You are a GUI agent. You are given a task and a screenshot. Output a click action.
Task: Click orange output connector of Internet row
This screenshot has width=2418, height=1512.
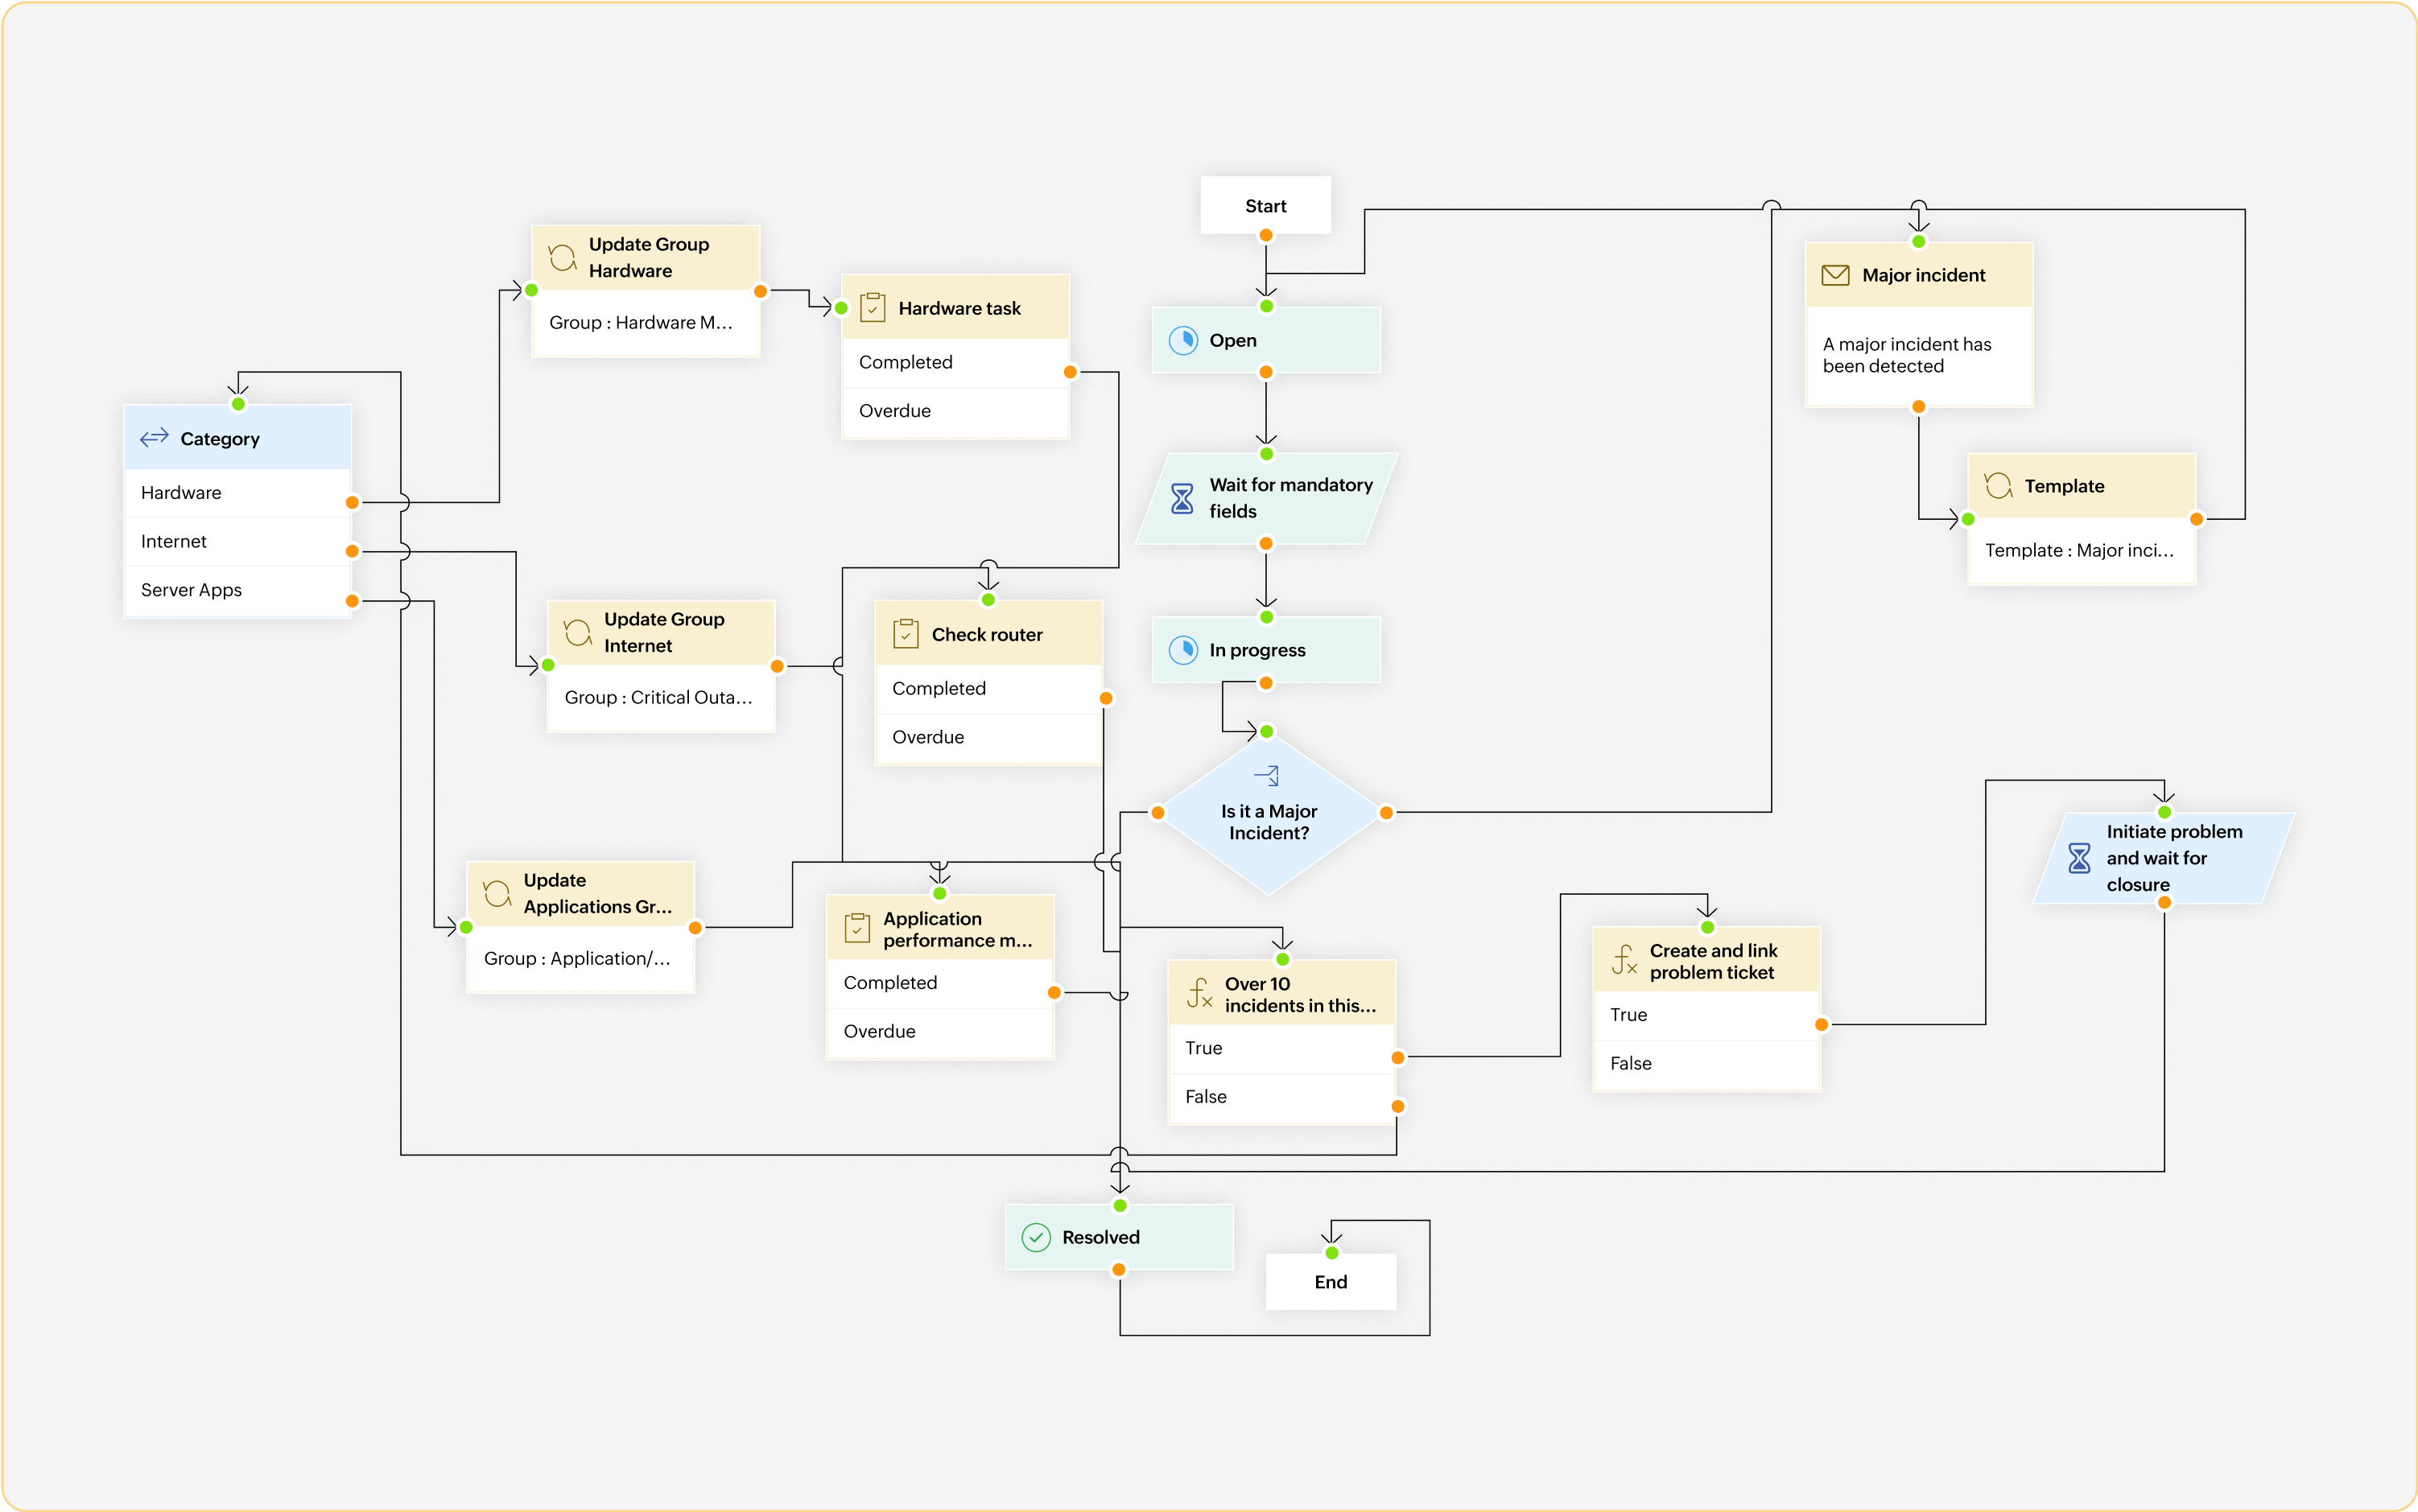352,551
